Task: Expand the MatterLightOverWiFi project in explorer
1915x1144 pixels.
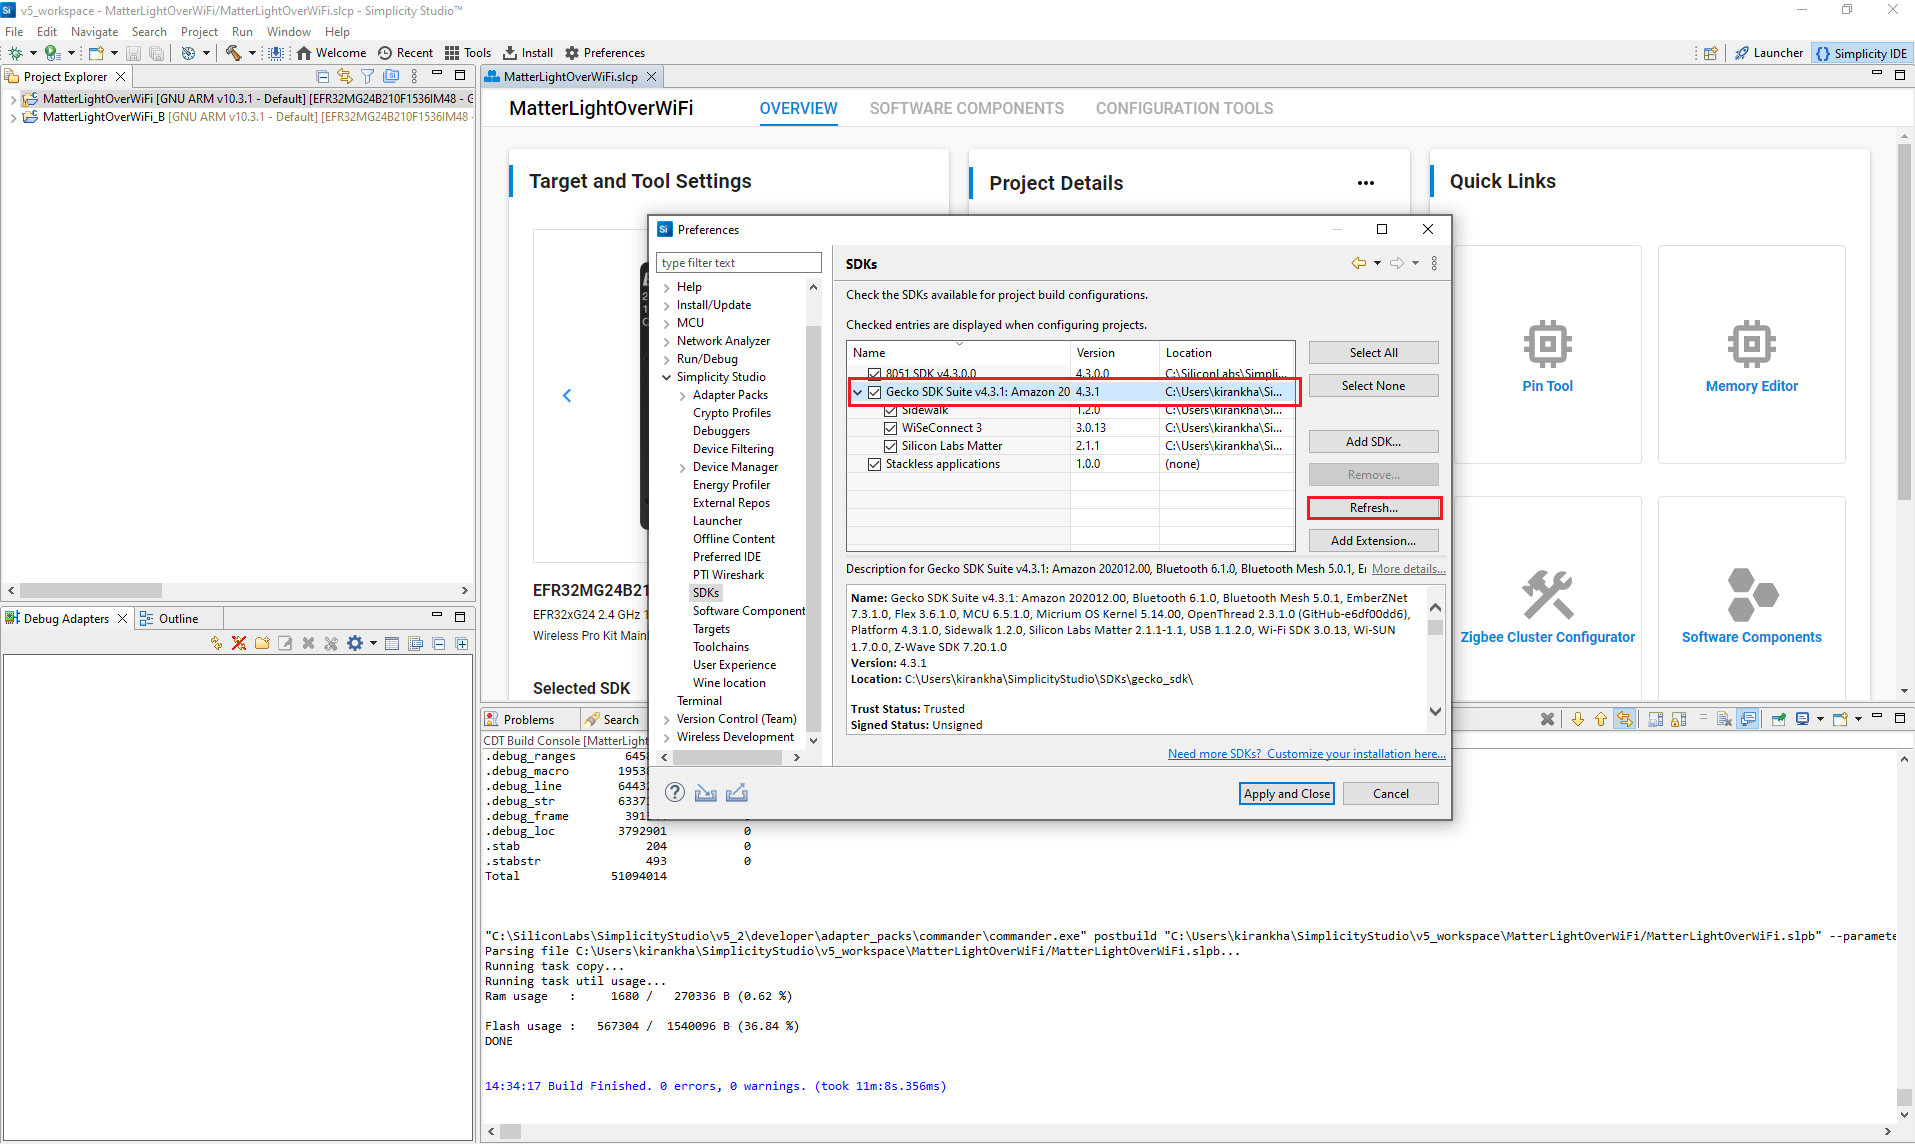Action: (x=13, y=99)
